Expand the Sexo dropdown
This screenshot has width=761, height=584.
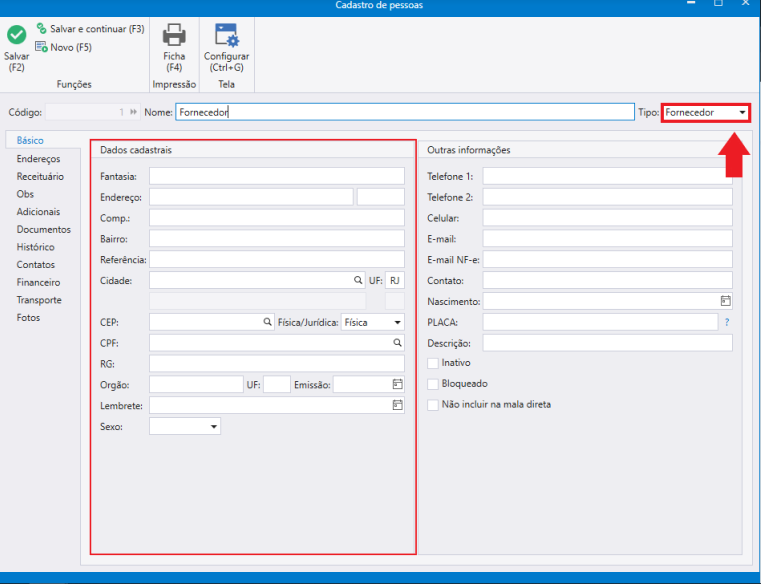coord(185,426)
